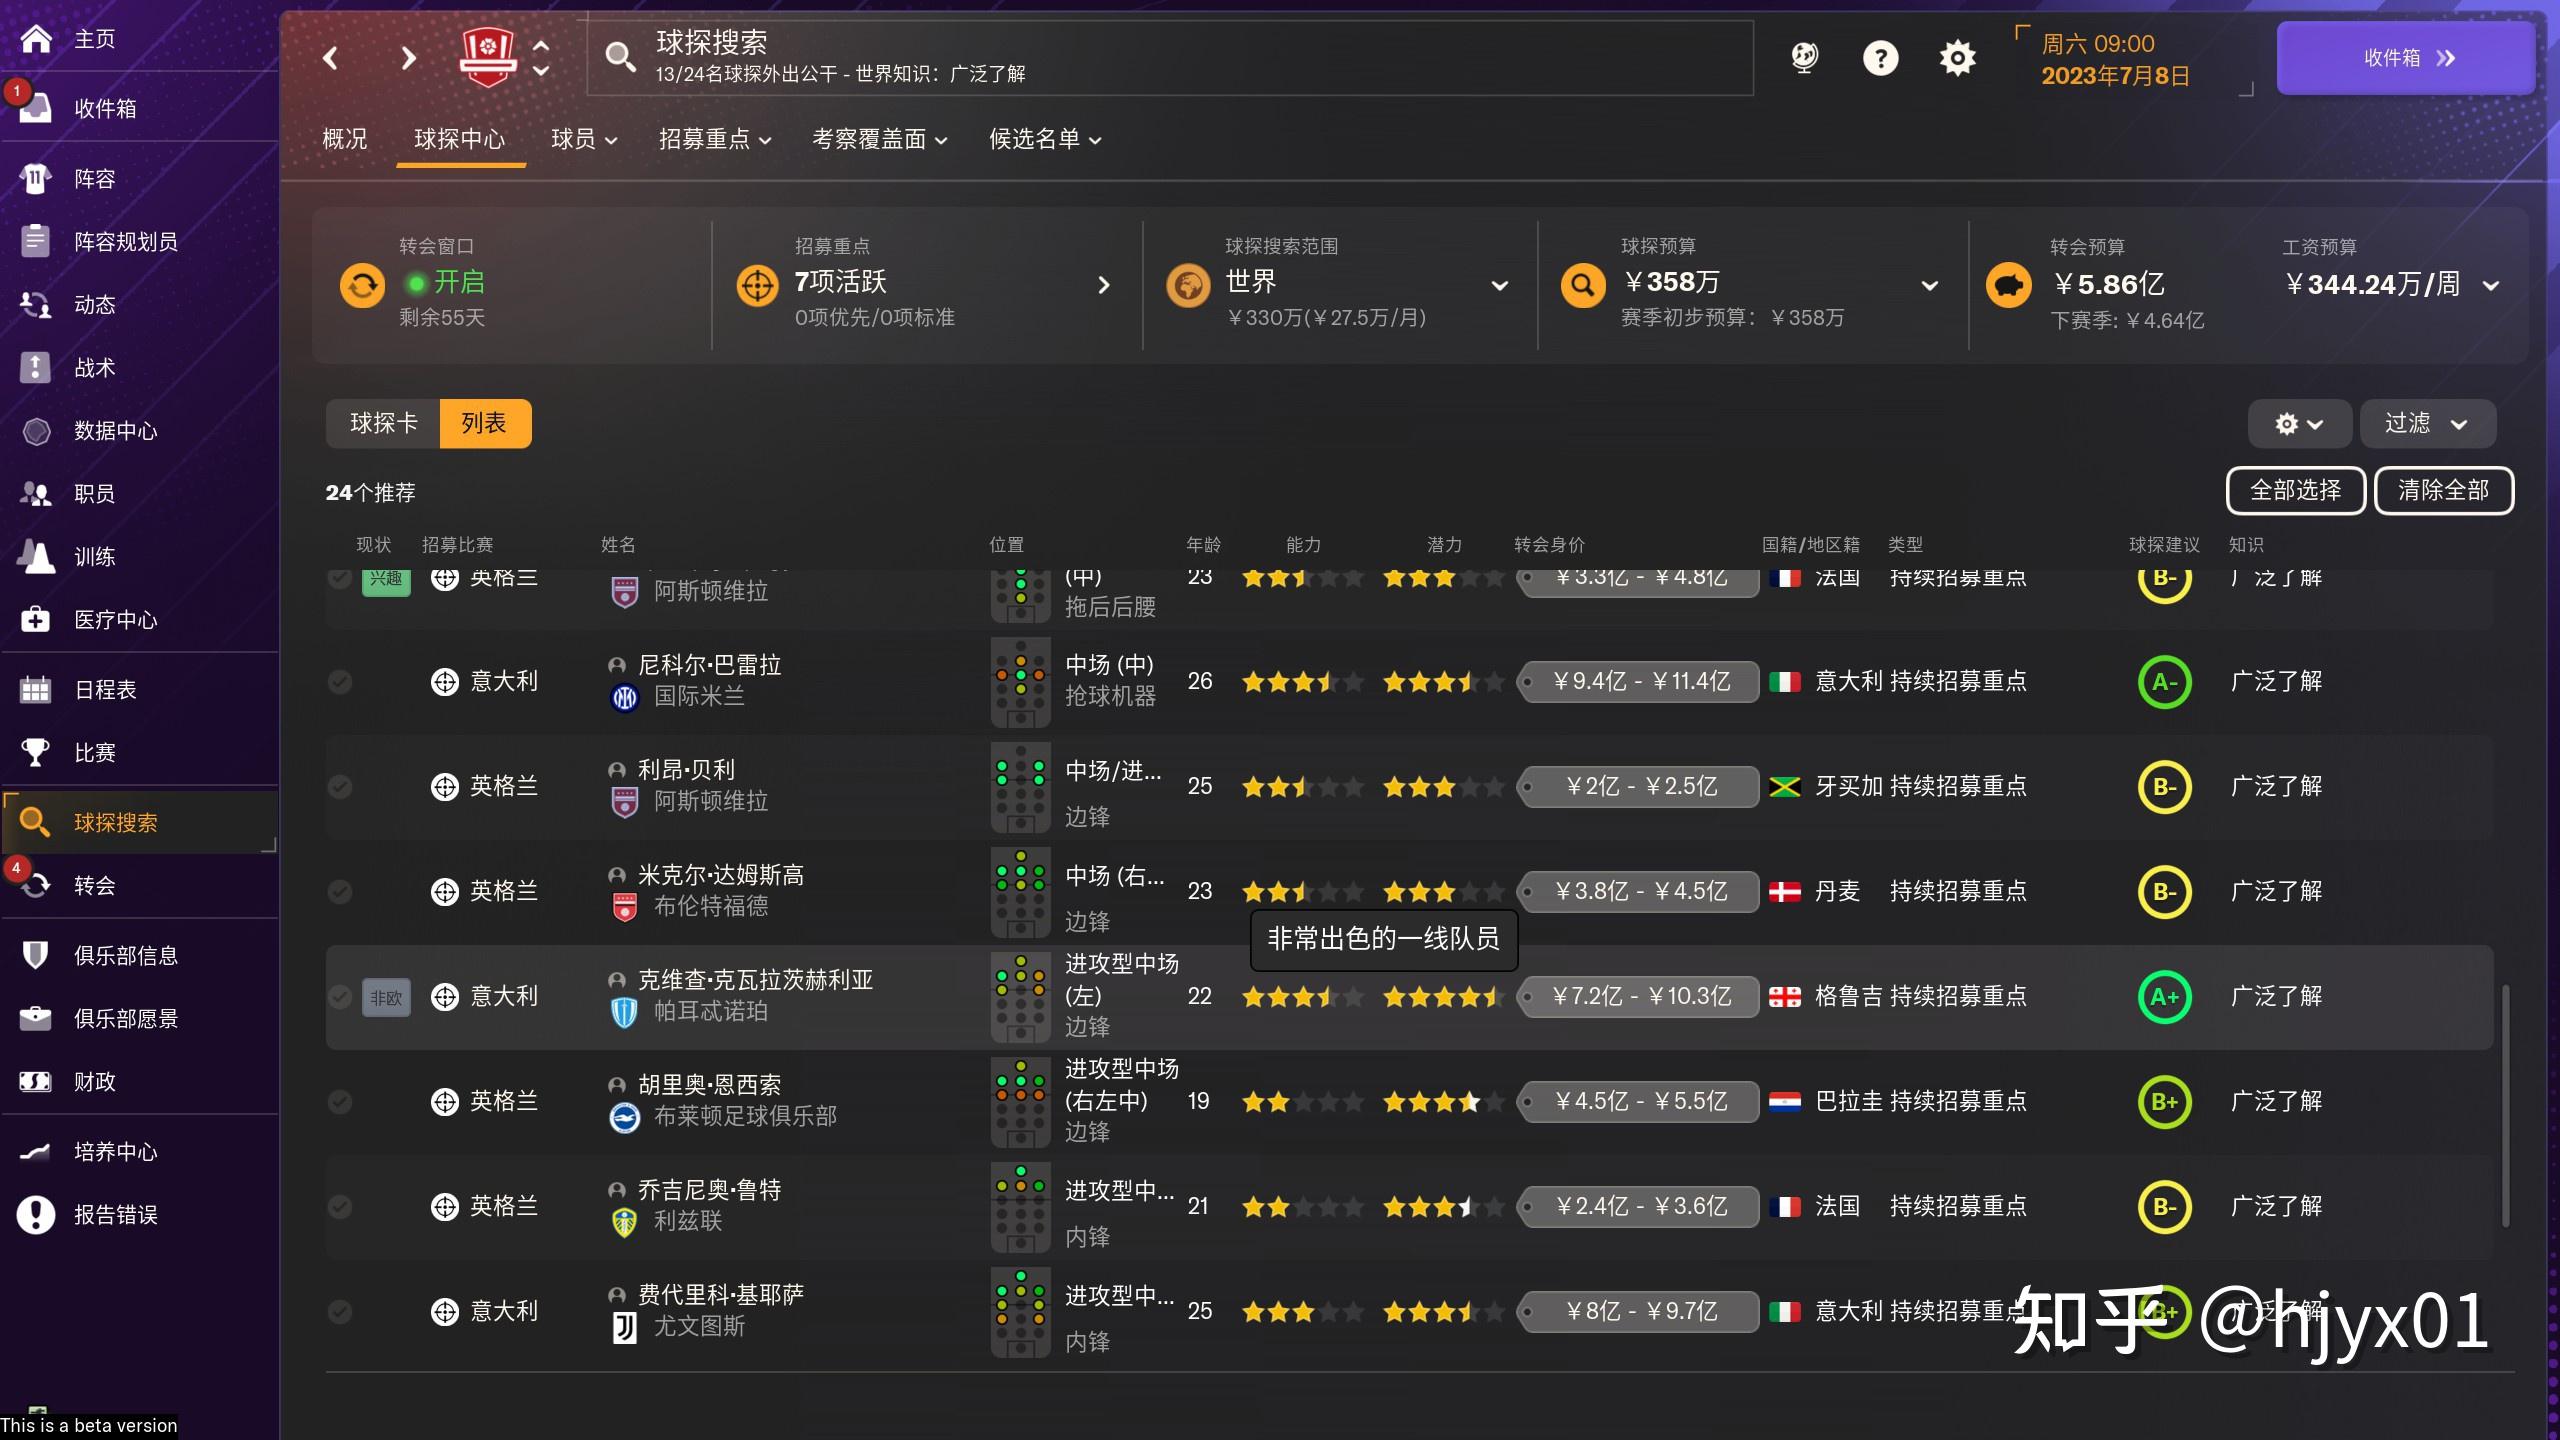Click the red club badge
2560x1440 pixels.
click(487, 57)
